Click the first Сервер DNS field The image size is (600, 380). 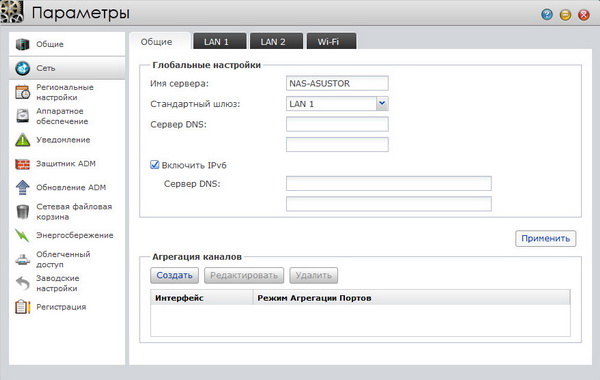pyautogui.click(x=337, y=124)
